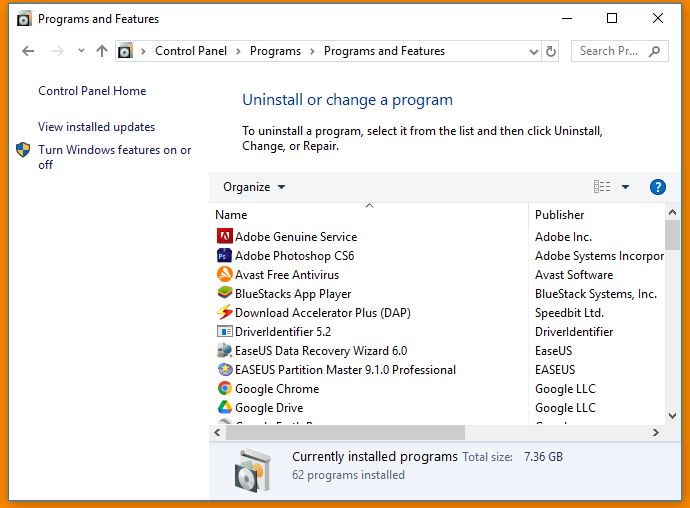The height and width of the screenshot is (508, 690).
Task: Click the search magnifier icon
Action: (654, 51)
